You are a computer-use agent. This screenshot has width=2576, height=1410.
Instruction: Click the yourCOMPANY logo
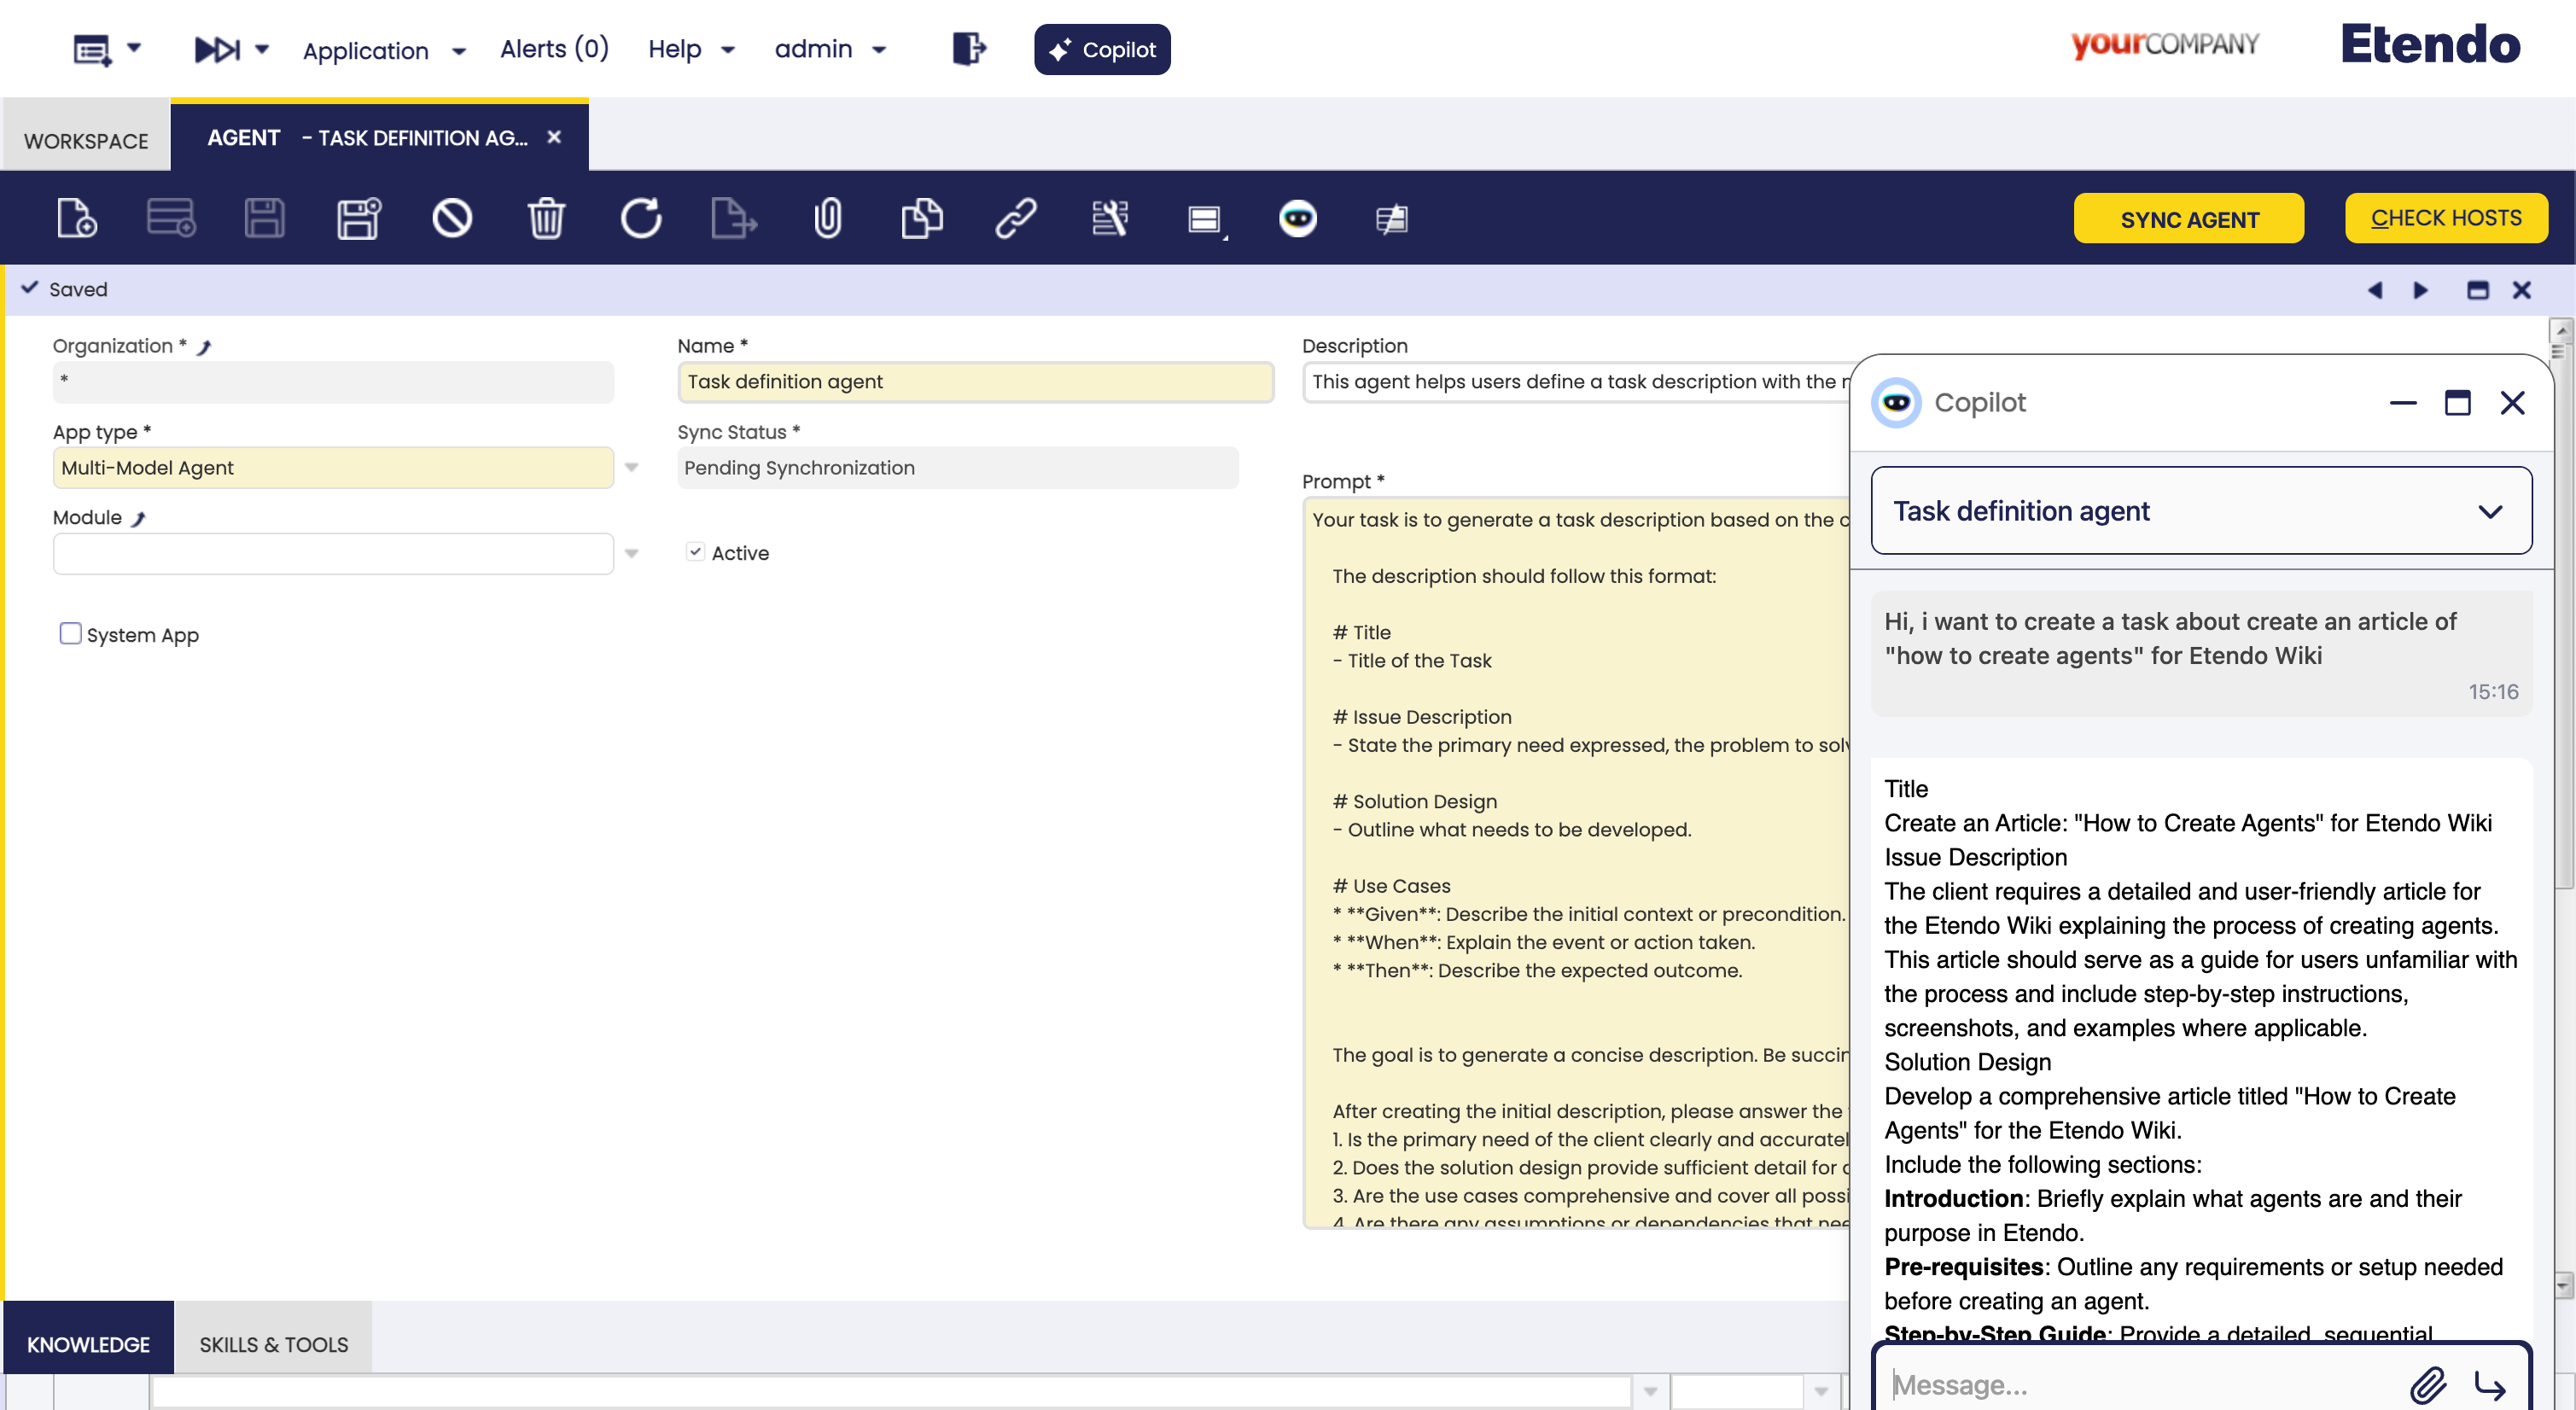2164,44
